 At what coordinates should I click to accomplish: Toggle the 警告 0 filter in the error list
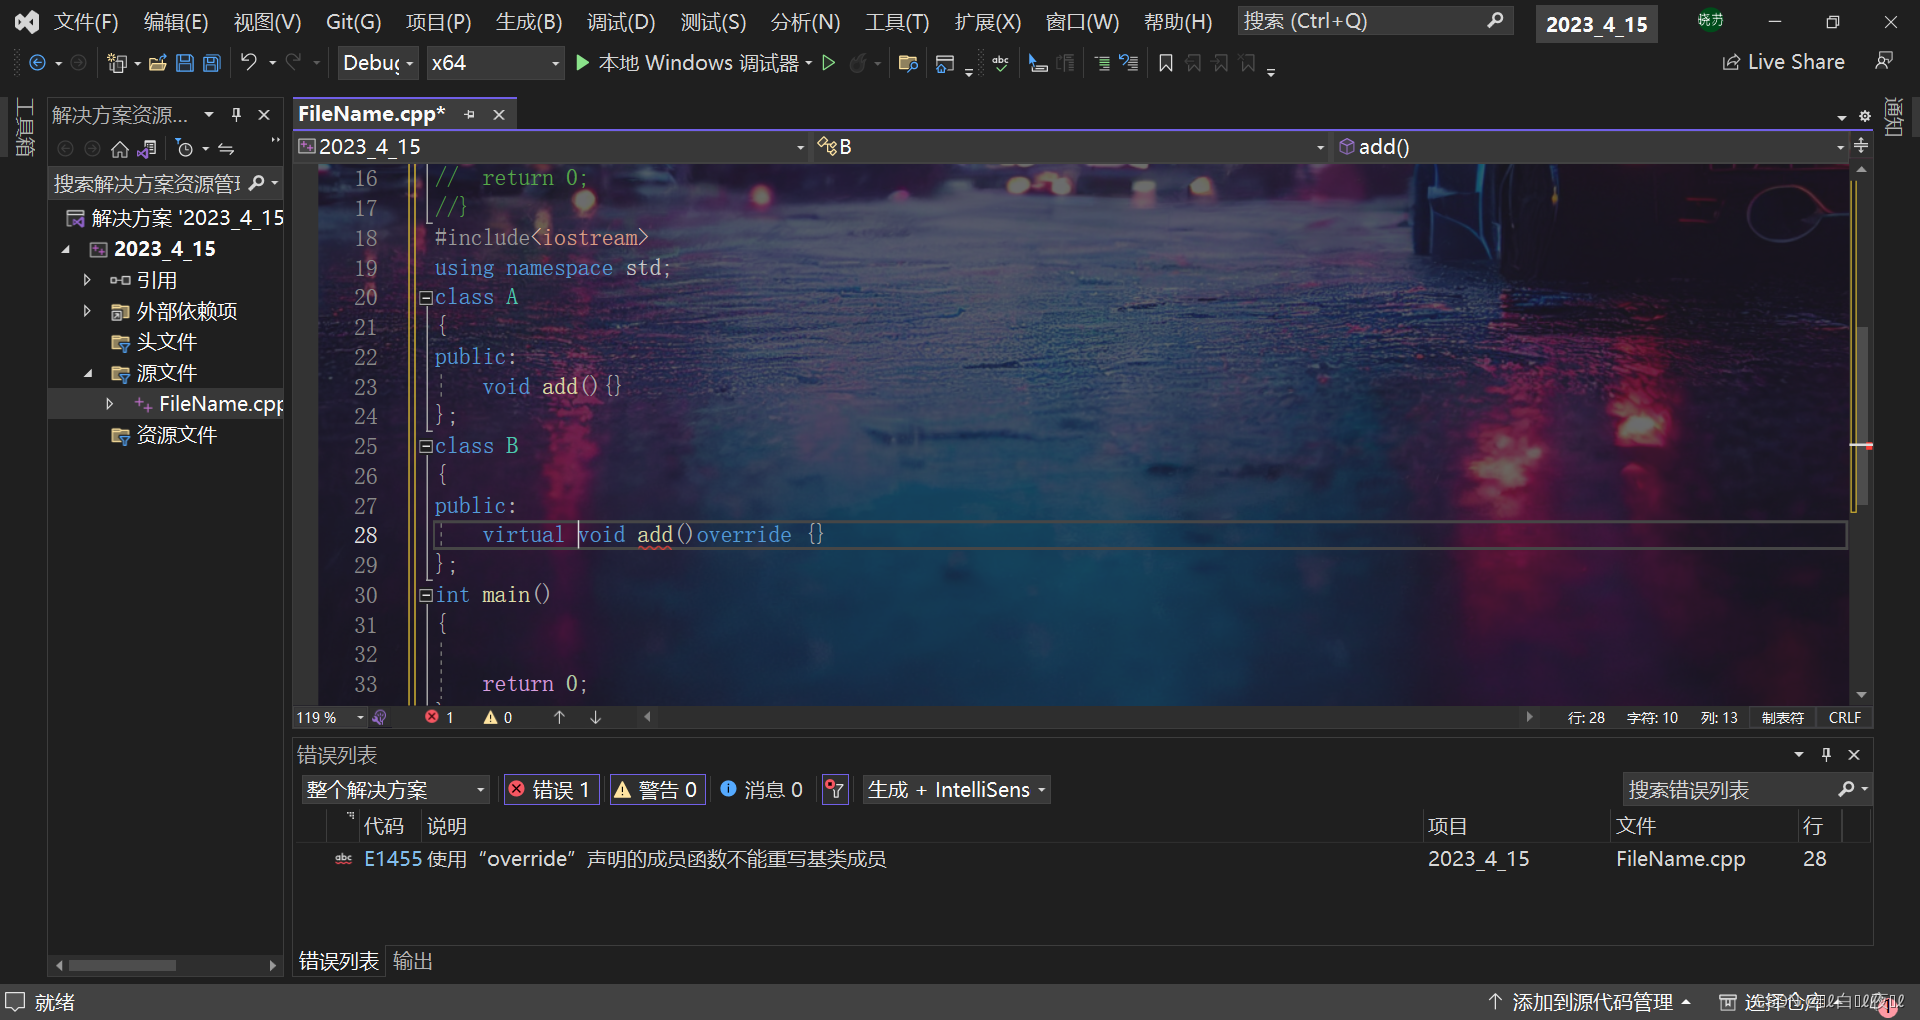[657, 789]
